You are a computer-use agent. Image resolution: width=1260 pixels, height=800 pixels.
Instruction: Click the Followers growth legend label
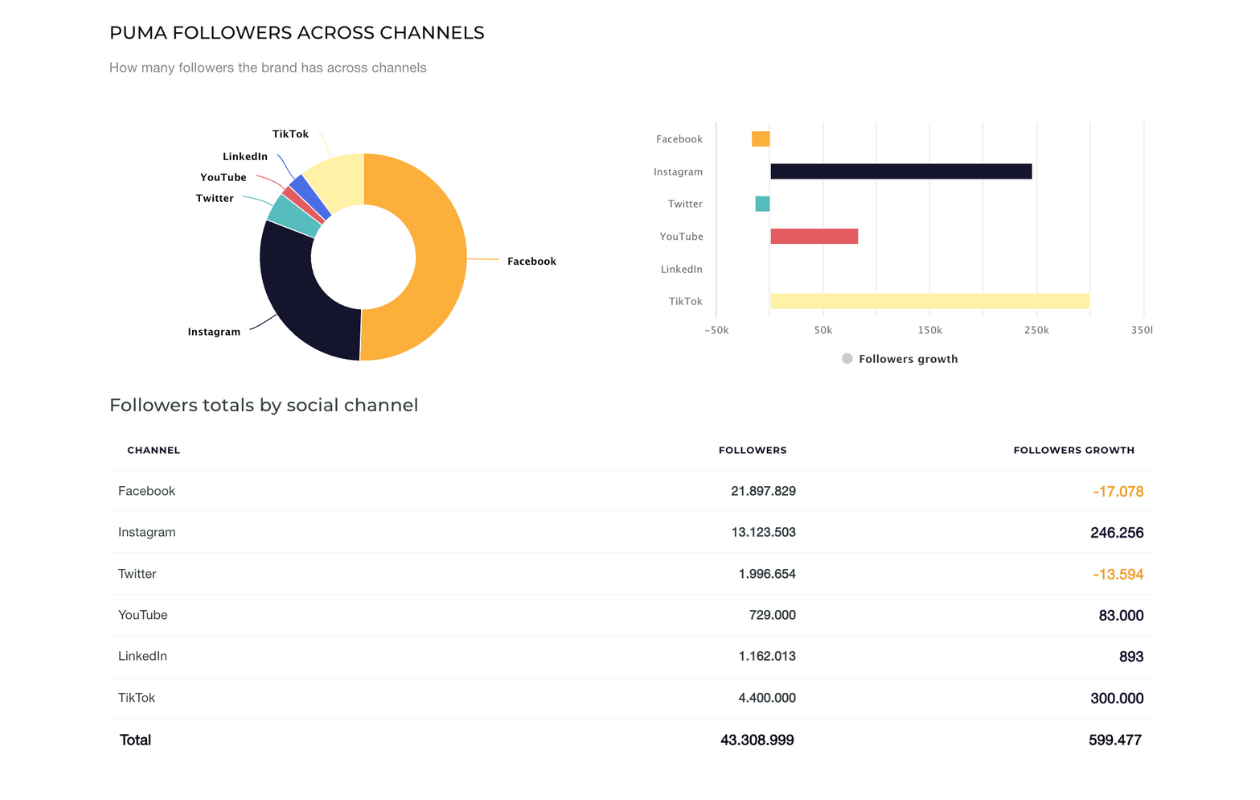tap(908, 359)
